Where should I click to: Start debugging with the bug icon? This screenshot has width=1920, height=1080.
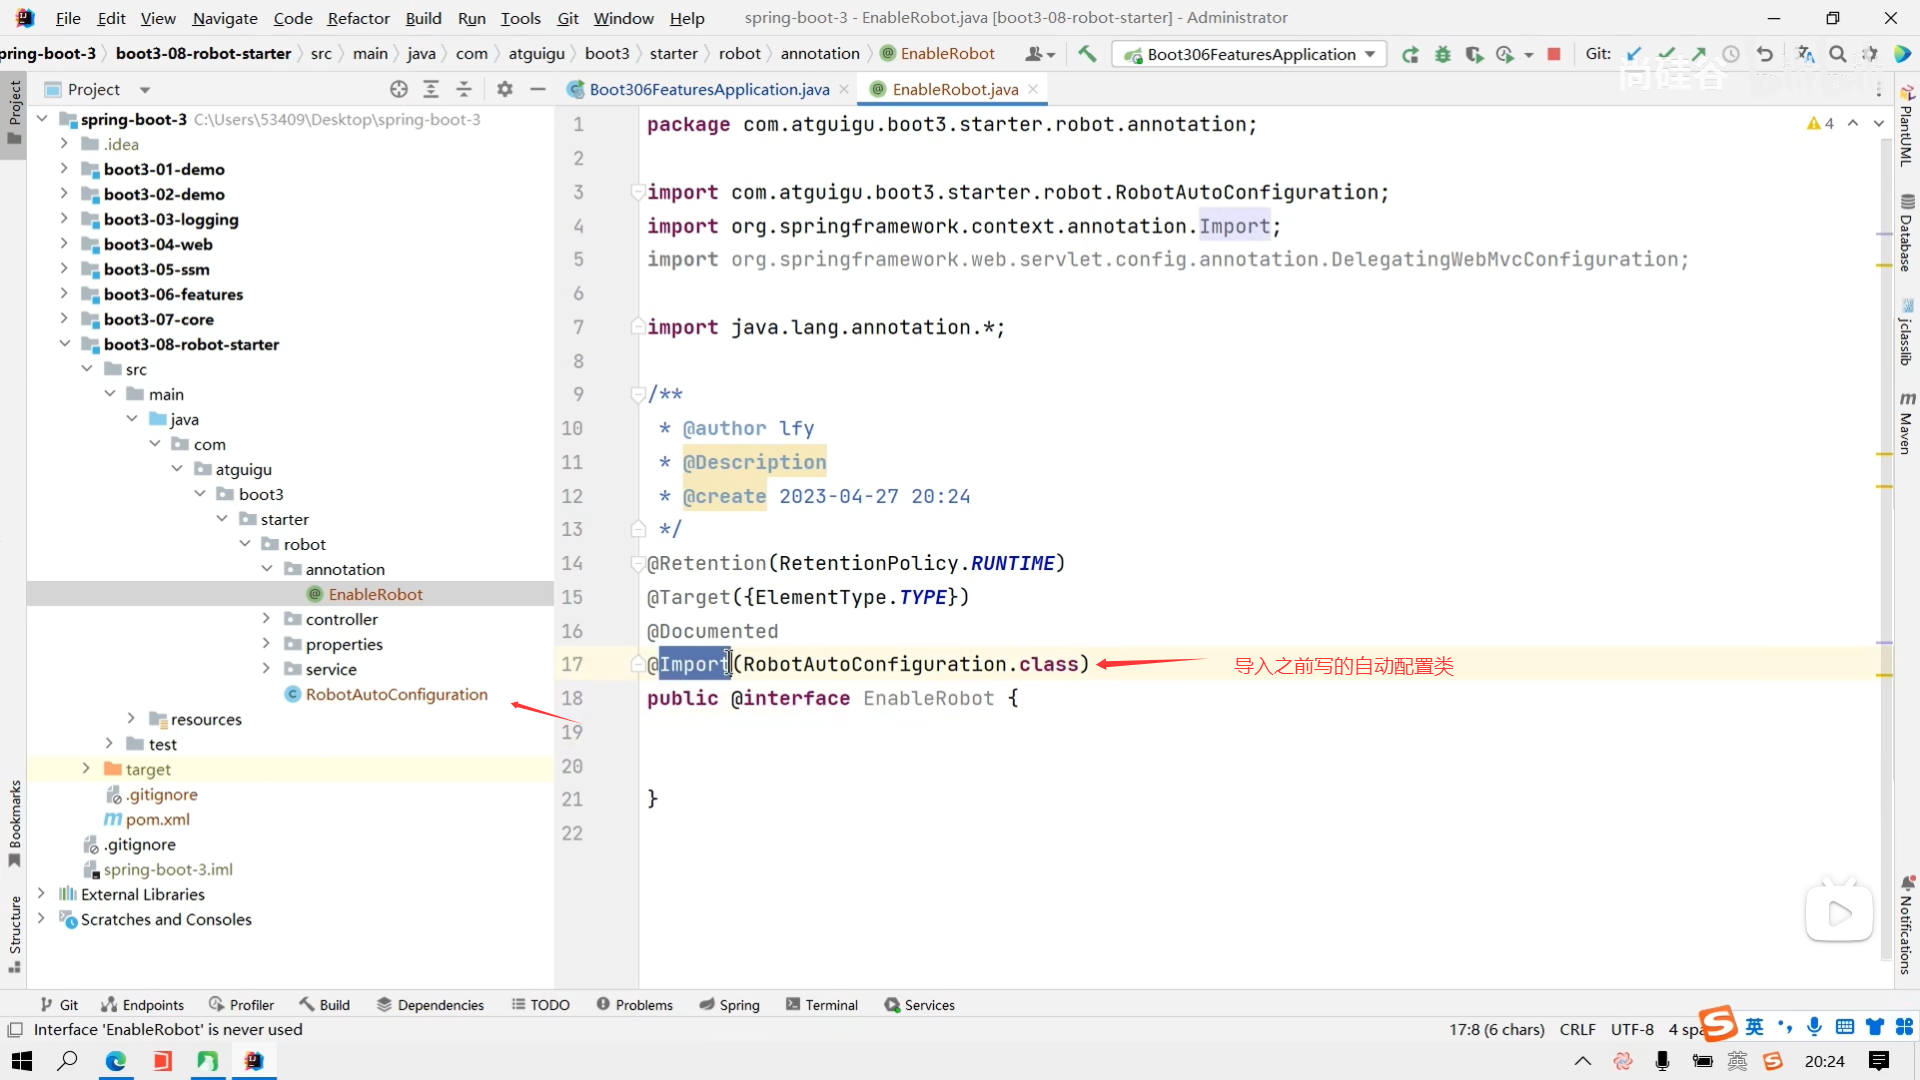(1442, 54)
